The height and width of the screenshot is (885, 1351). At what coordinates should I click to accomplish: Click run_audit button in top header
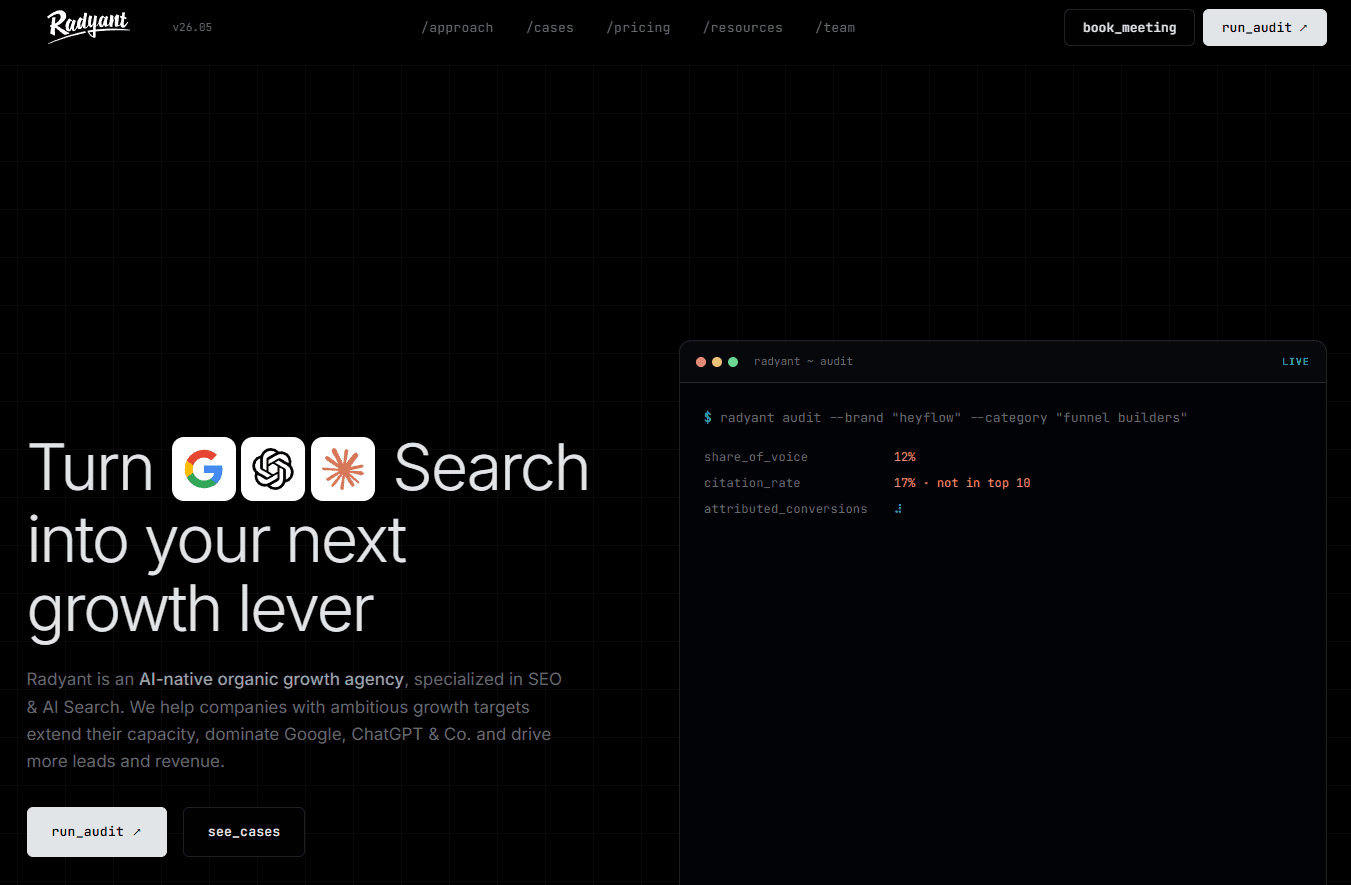pyautogui.click(x=1265, y=28)
